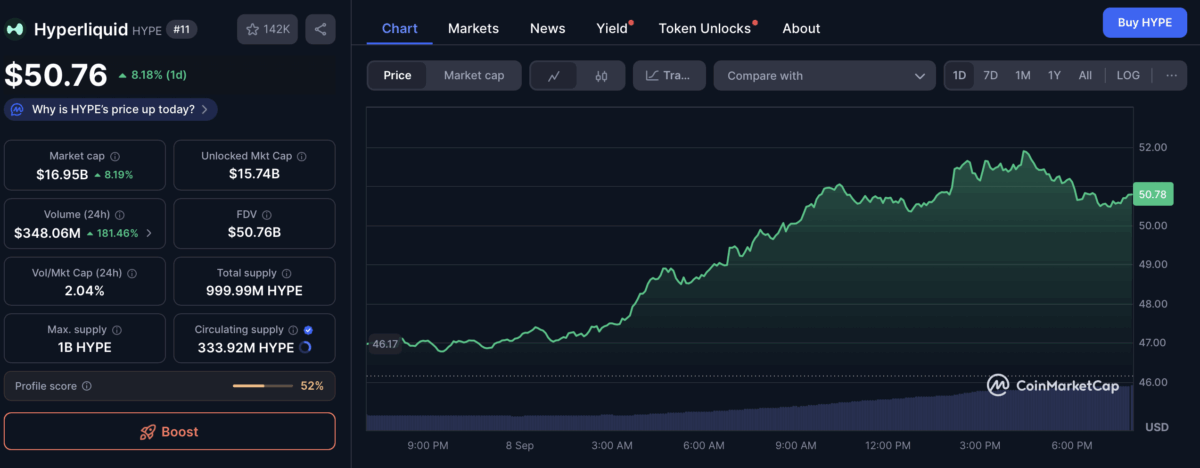Expand Volume (24h) details chevron
This screenshot has height=468, width=1200.
click(150, 233)
